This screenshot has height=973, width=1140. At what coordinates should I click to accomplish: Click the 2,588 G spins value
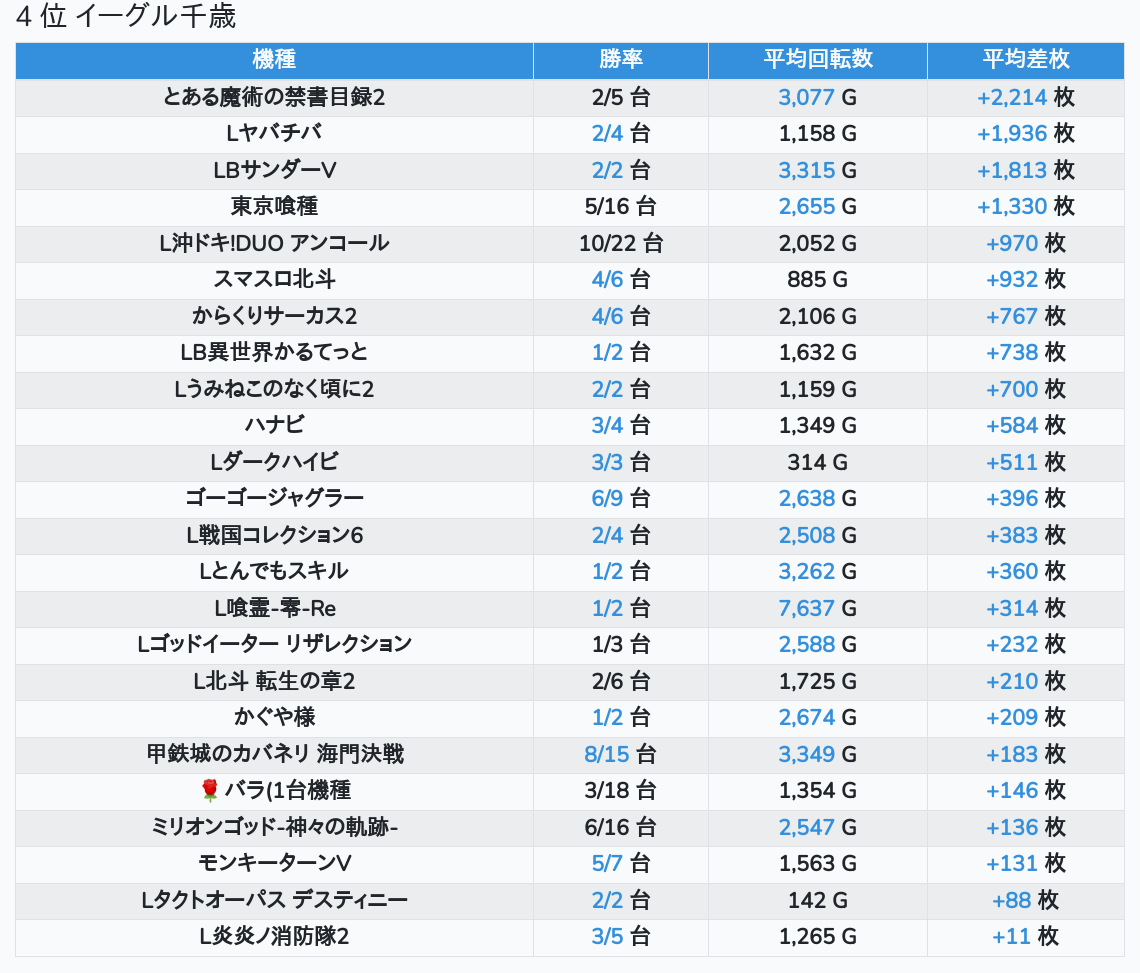[x=818, y=644]
